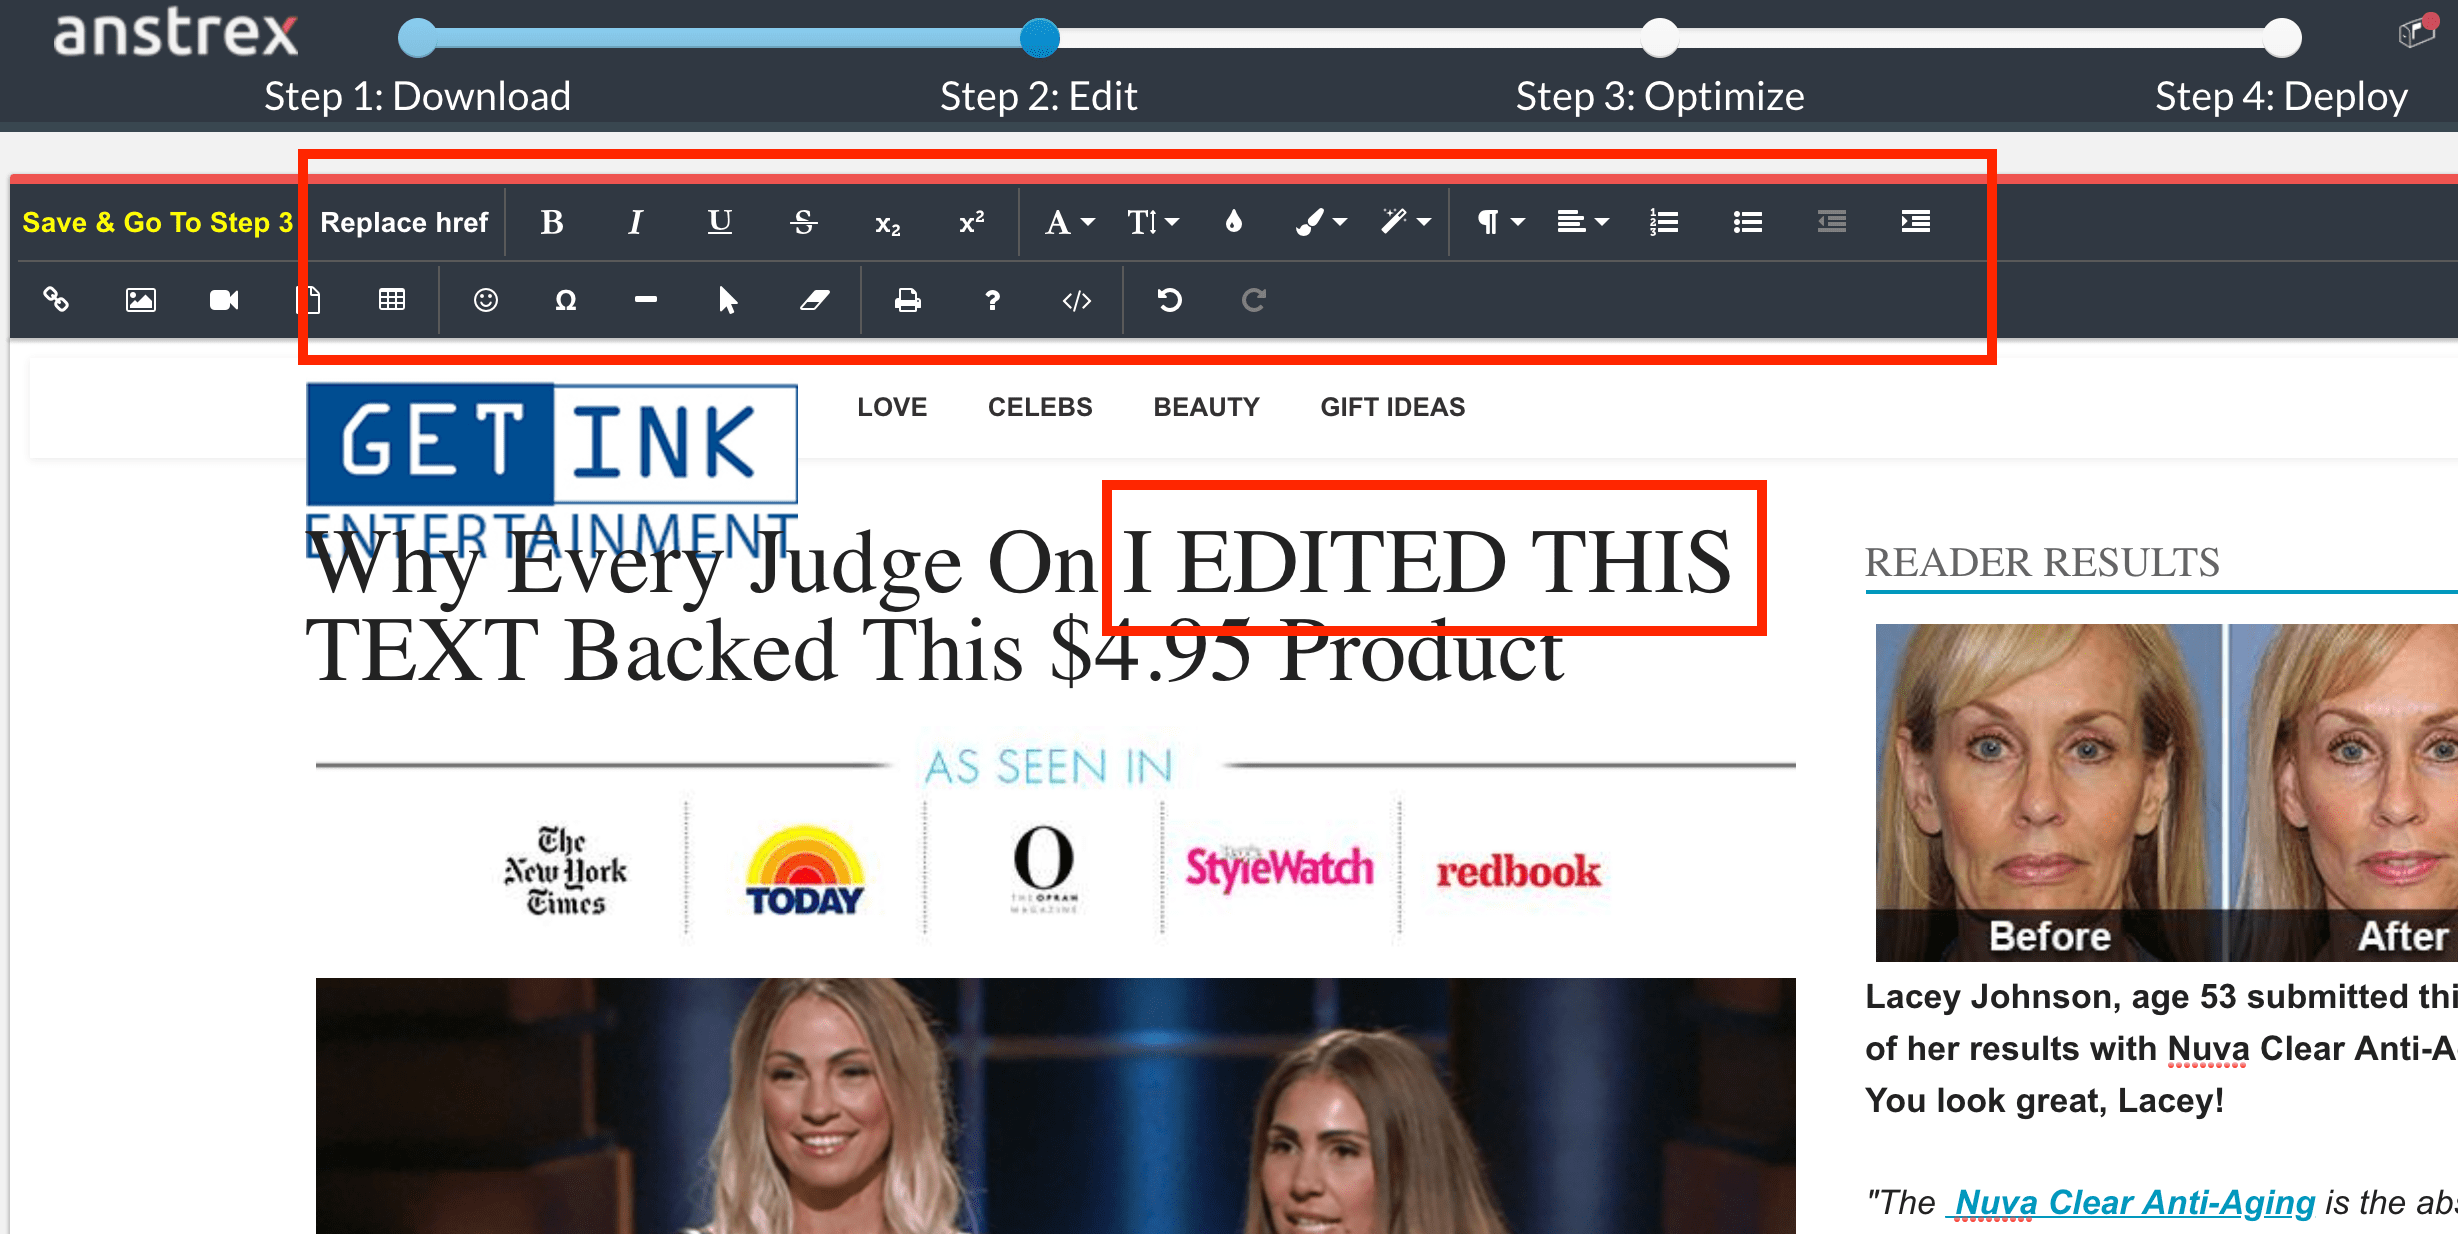Decrease paragraph indent
2458x1234 pixels.
pos(1832,222)
